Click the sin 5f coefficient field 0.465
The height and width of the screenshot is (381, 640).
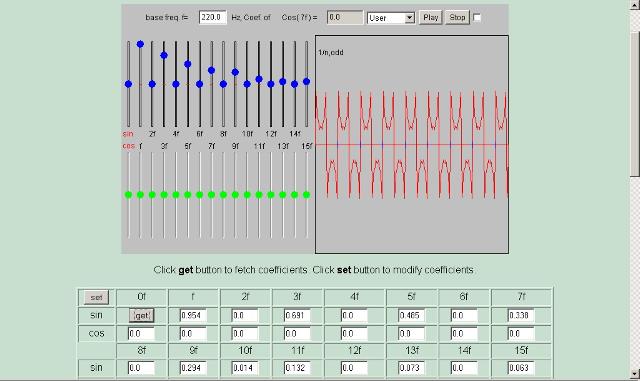[x=411, y=315]
